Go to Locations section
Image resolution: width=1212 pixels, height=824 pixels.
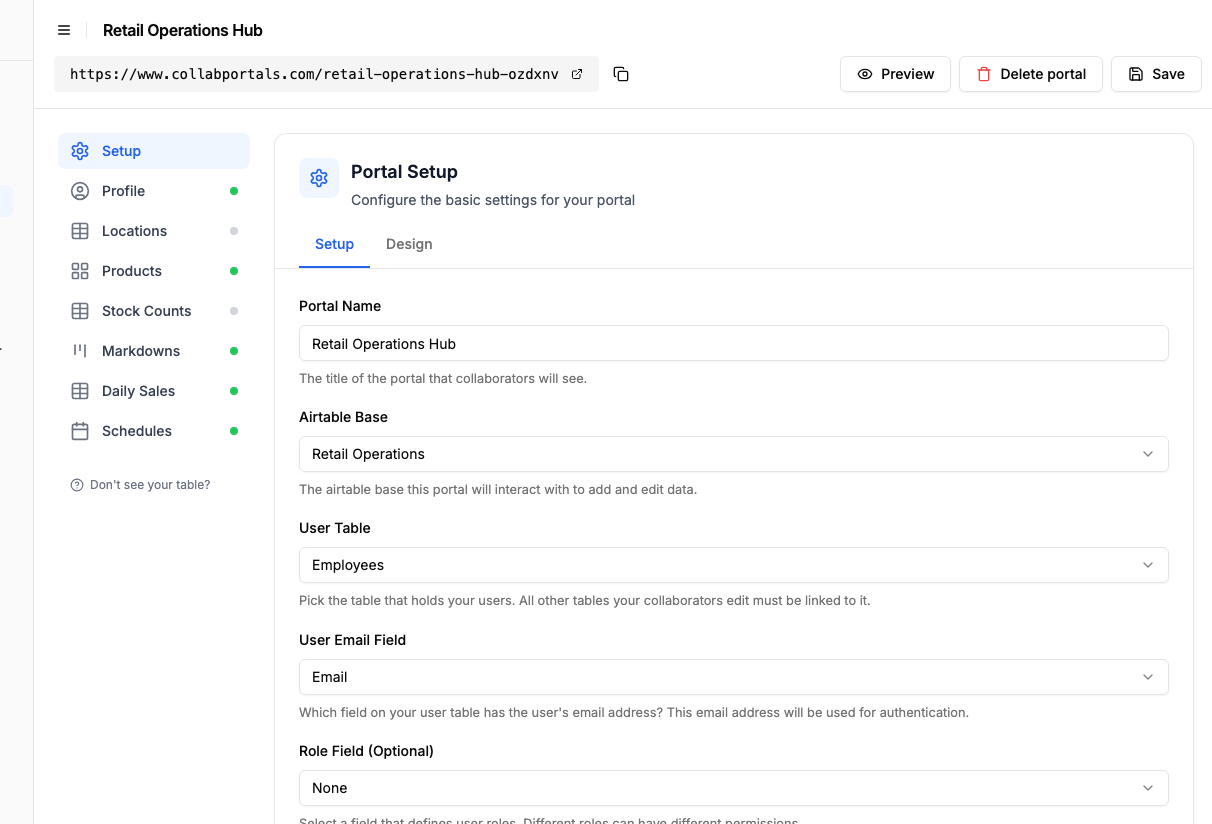click(154, 231)
